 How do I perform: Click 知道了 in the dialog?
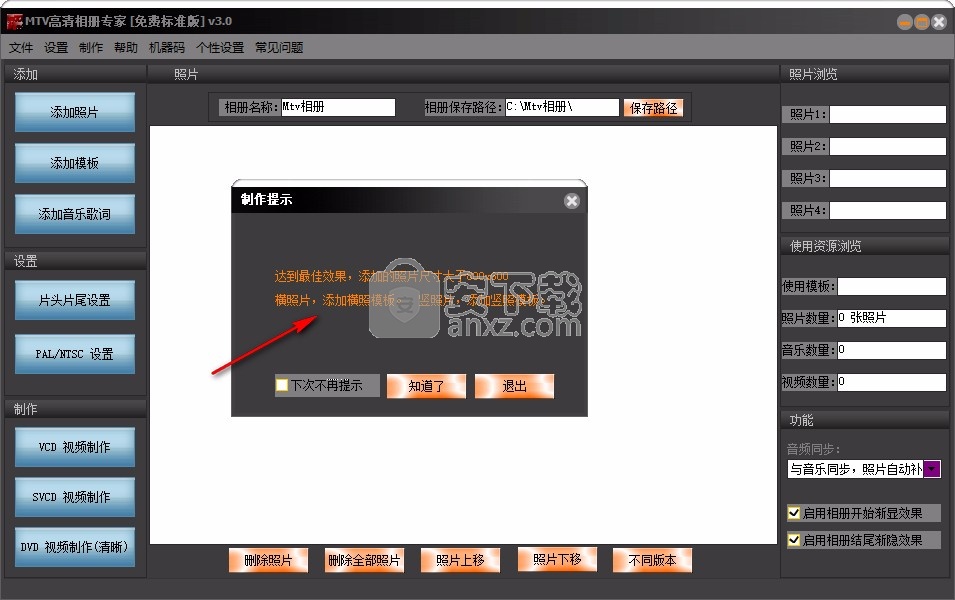(x=426, y=386)
